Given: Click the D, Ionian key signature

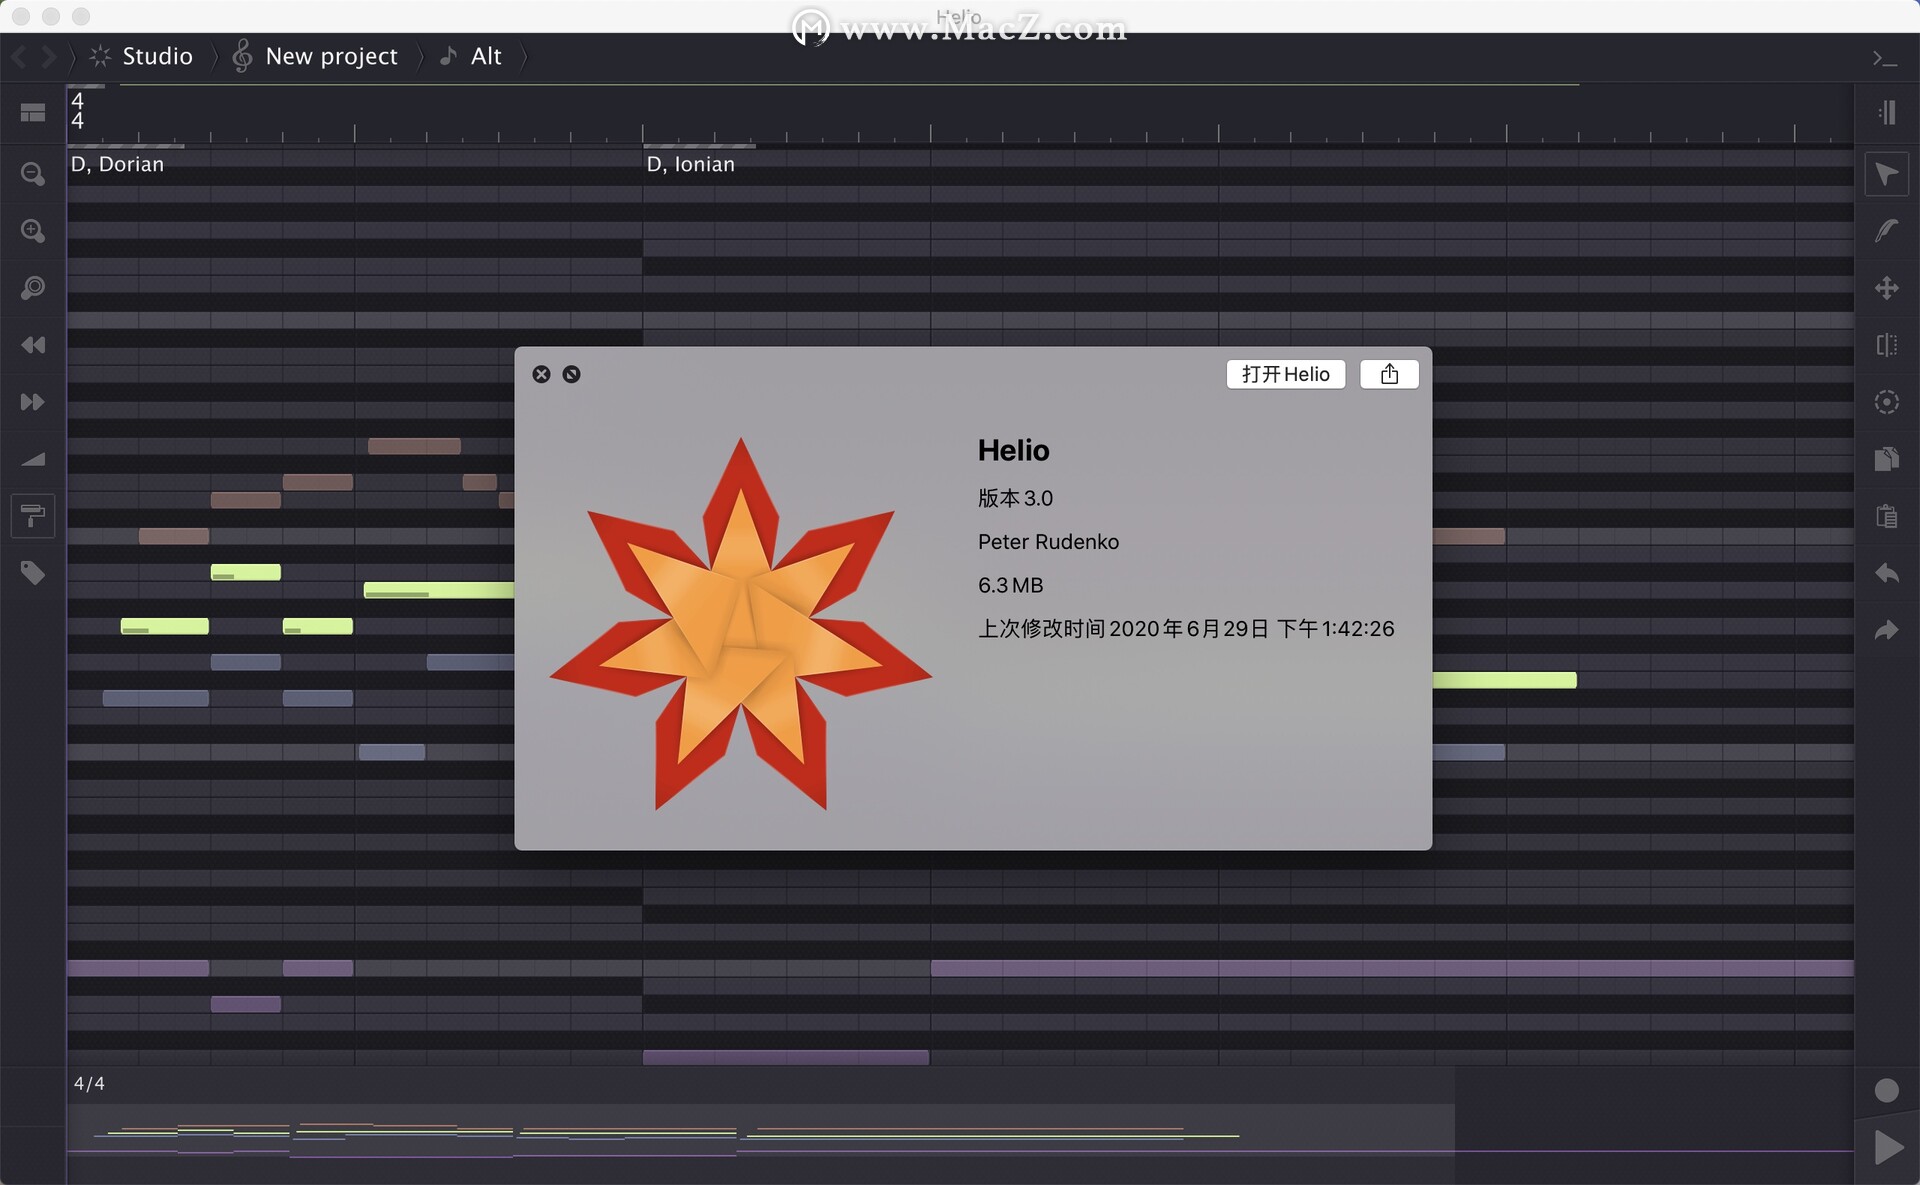Looking at the screenshot, I should [690, 164].
